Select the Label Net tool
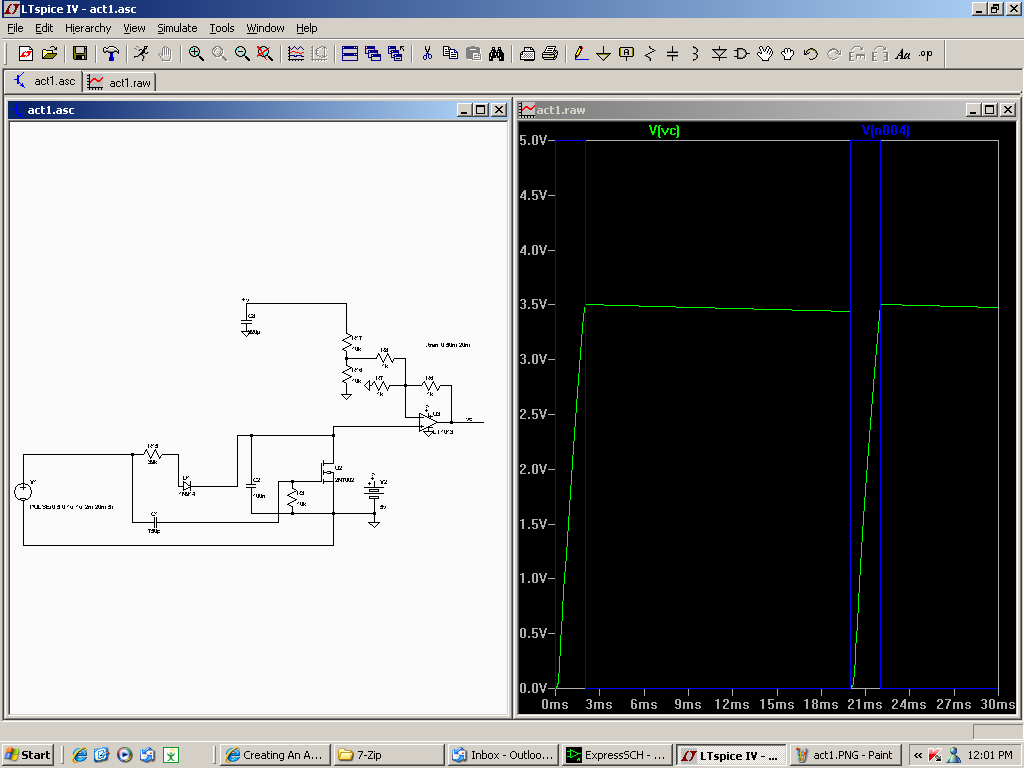The width and height of the screenshot is (1024, 768). (626, 54)
